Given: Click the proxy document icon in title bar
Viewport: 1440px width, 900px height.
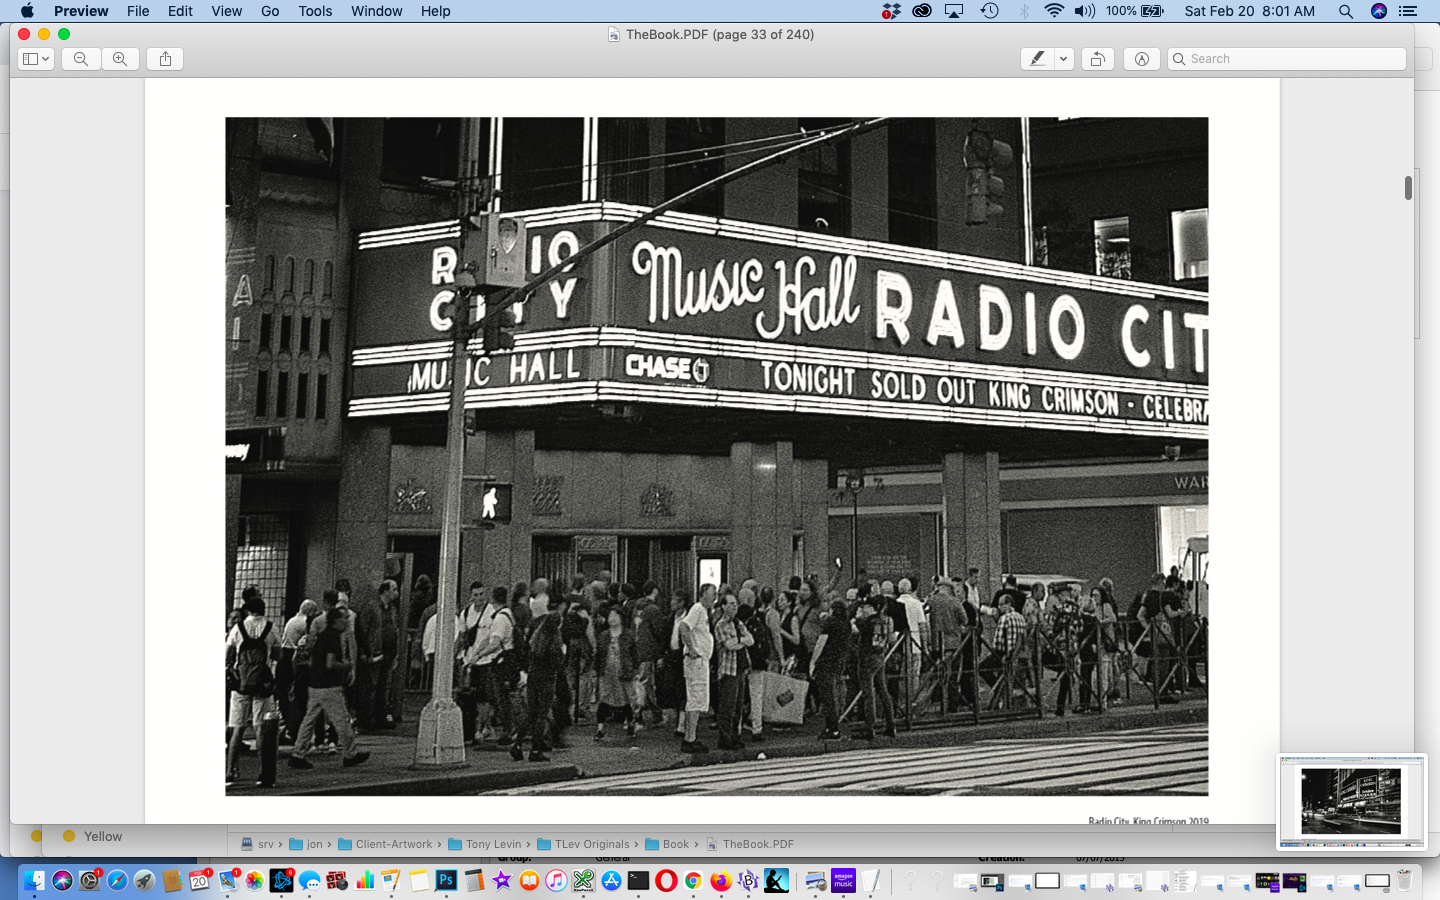Looking at the screenshot, I should (x=614, y=34).
